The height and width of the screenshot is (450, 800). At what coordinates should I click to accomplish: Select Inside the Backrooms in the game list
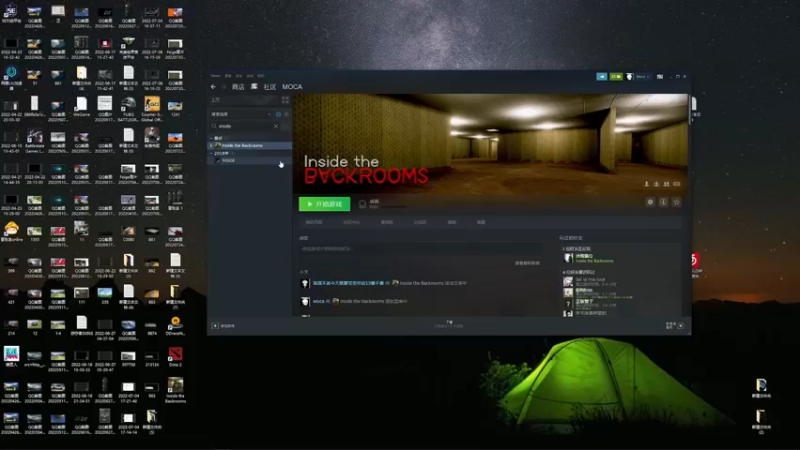pyautogui.click(x=250, y=145)
